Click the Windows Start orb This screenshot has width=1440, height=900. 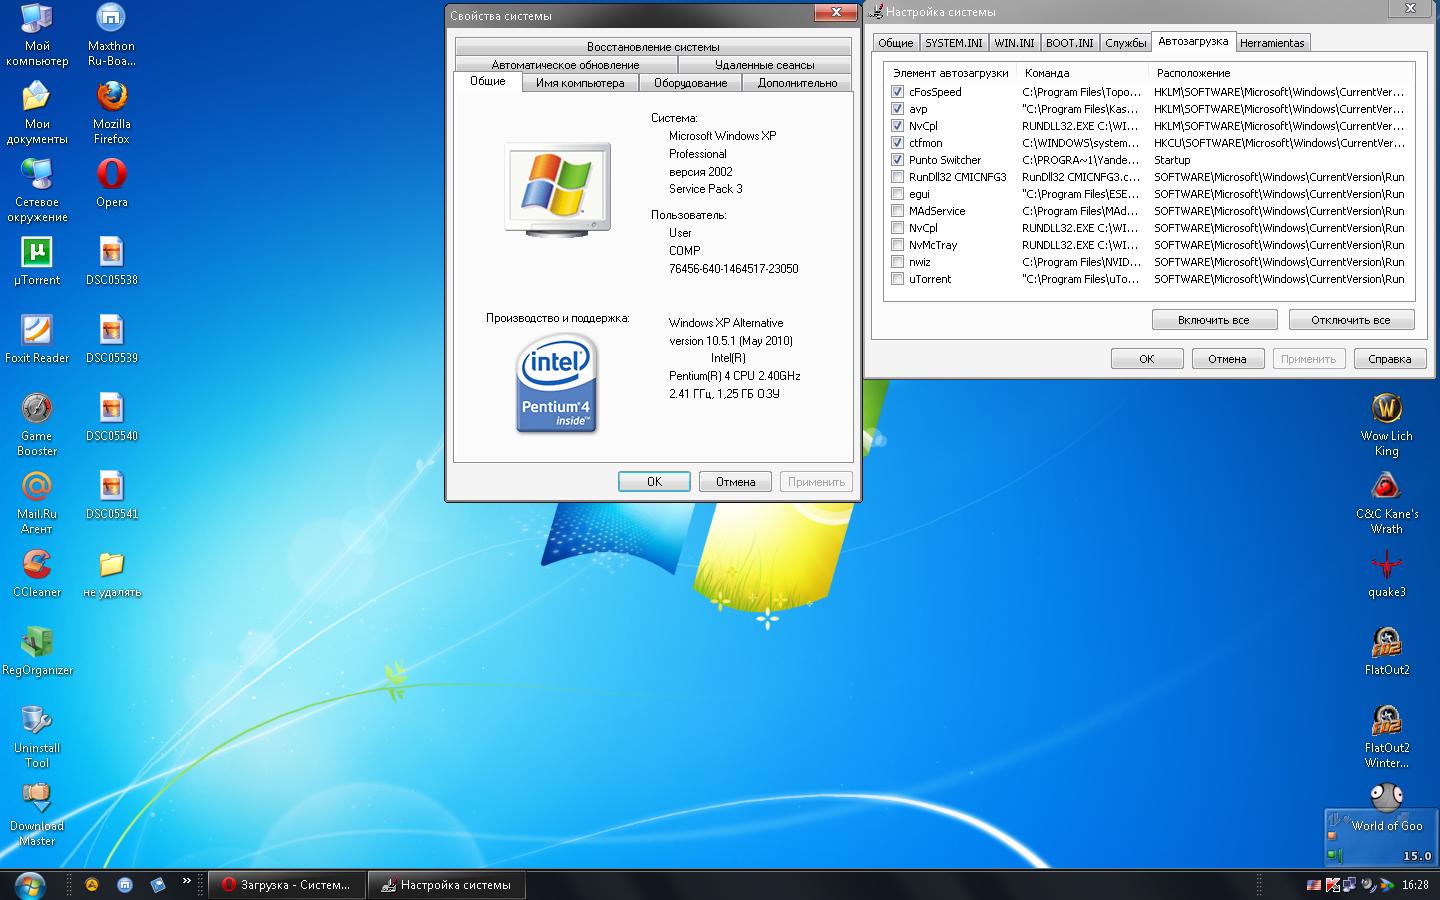(29, 885)
